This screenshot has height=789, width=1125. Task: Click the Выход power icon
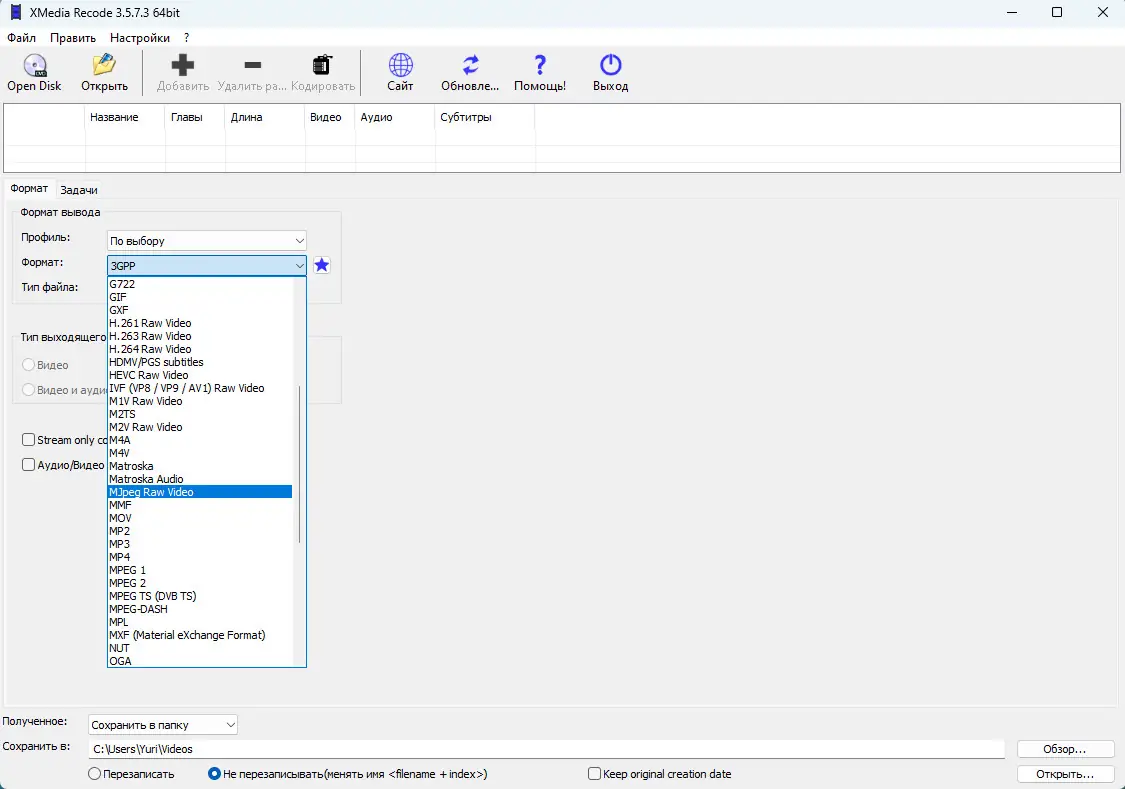(611, 65)
